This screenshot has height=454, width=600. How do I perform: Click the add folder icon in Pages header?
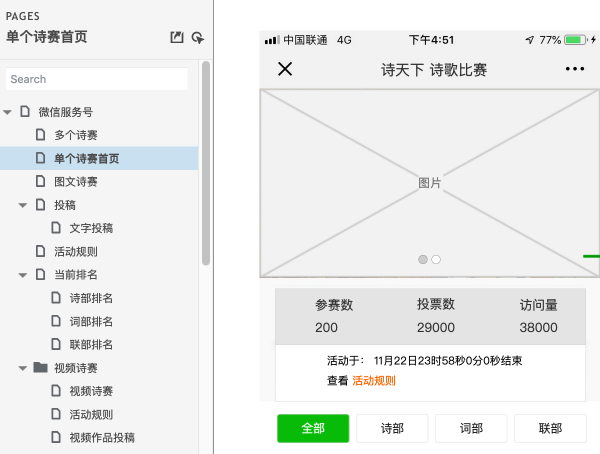click(x=198, y=38)
